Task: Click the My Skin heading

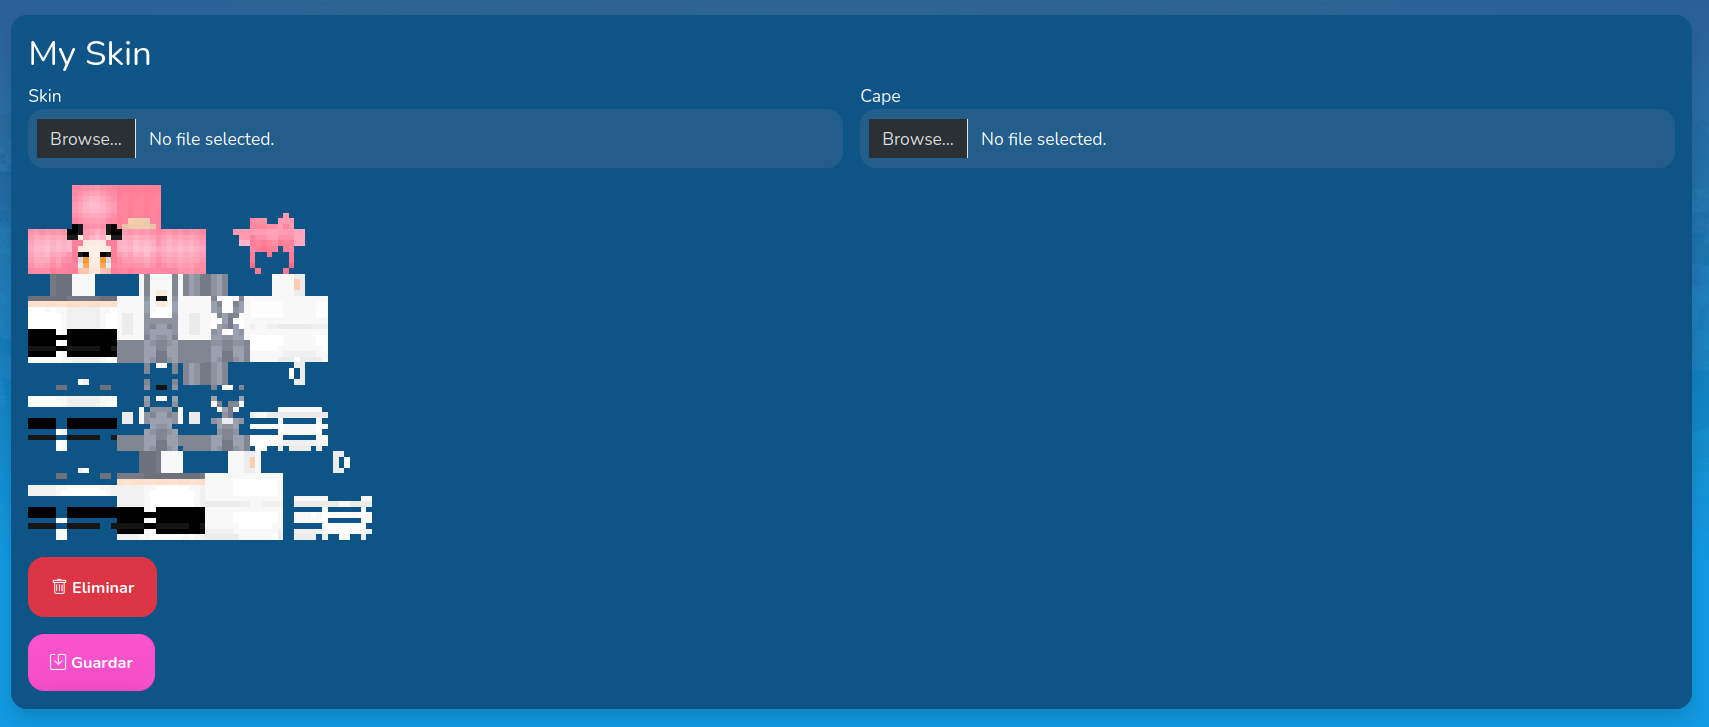Action: pos(90,53)
